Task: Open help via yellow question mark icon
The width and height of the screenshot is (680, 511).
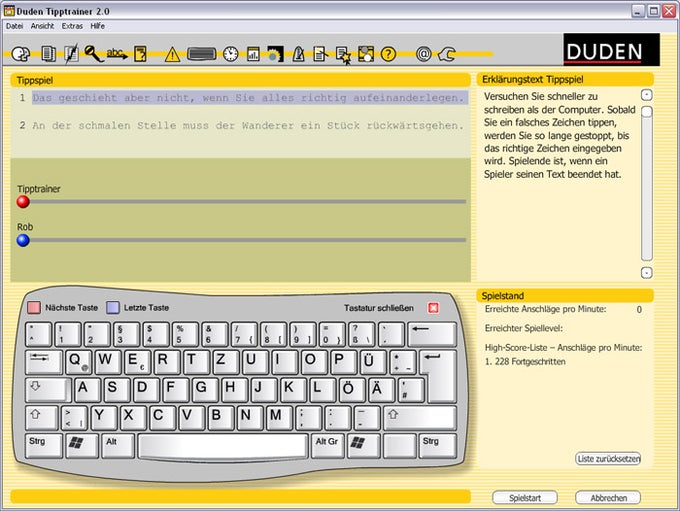Action: 388,54
